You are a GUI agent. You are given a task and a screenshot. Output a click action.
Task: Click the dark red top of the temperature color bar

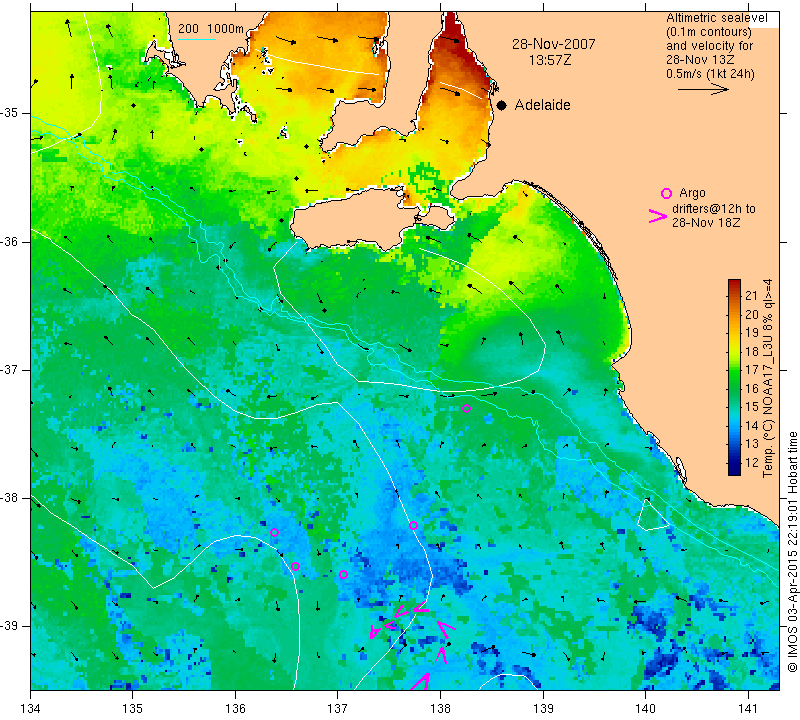734,283
